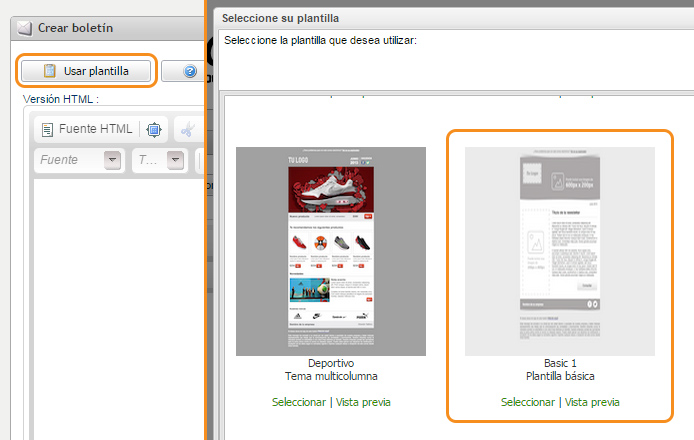This screenshot has width=694, height=440.
Task: Click Seleccionar under Basic 1 template
Action: pyautogui.click(x=528, y=402)
